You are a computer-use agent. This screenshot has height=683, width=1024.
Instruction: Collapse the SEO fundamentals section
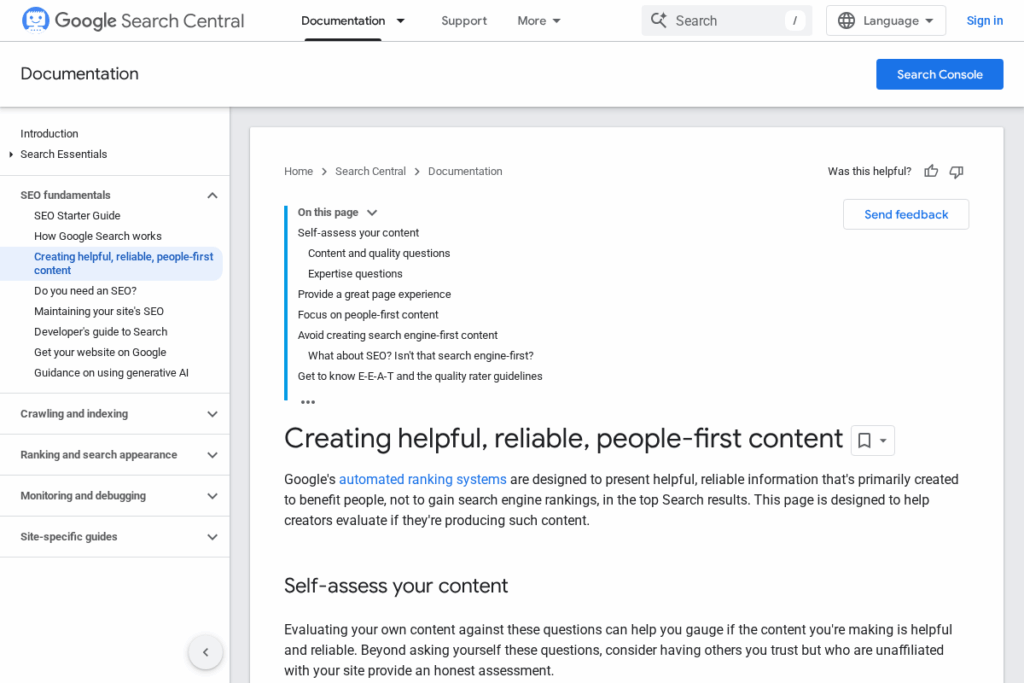pyautogui.click(x=212, y=195)
